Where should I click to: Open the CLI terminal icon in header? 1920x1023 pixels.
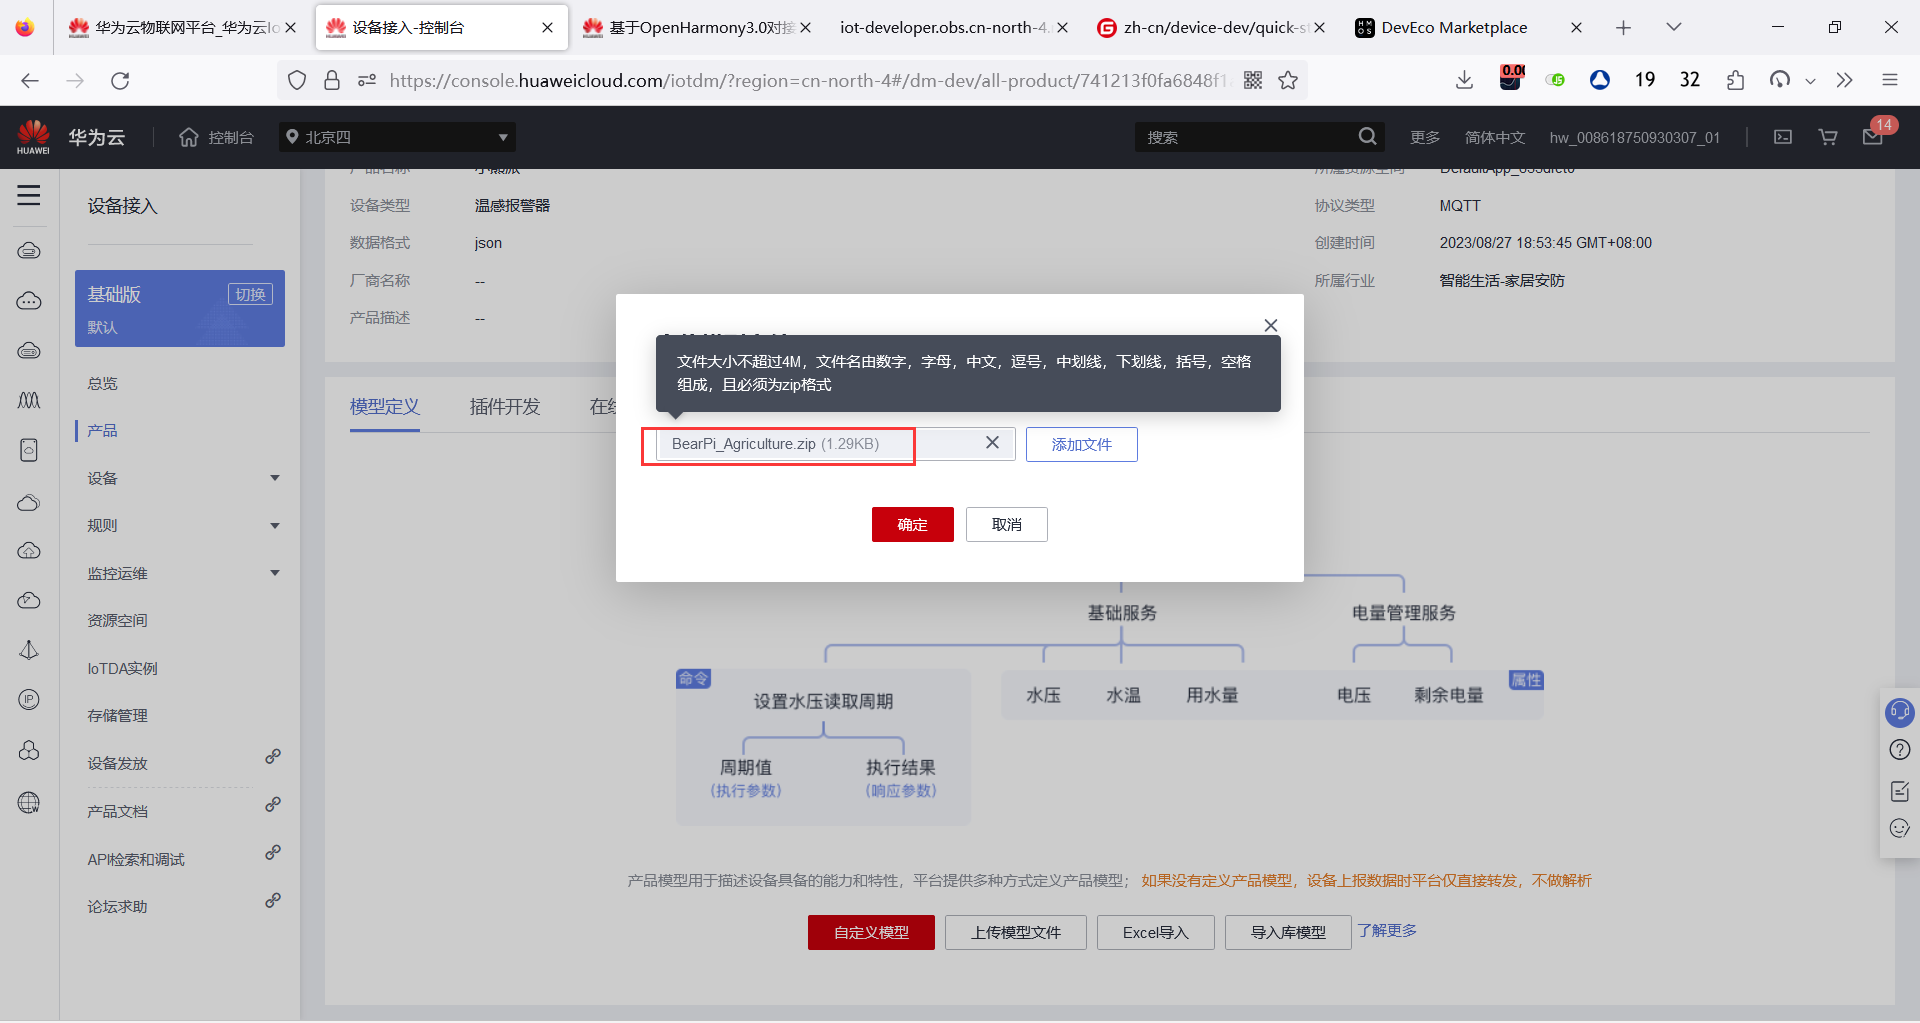click(x=1782, y=136)
